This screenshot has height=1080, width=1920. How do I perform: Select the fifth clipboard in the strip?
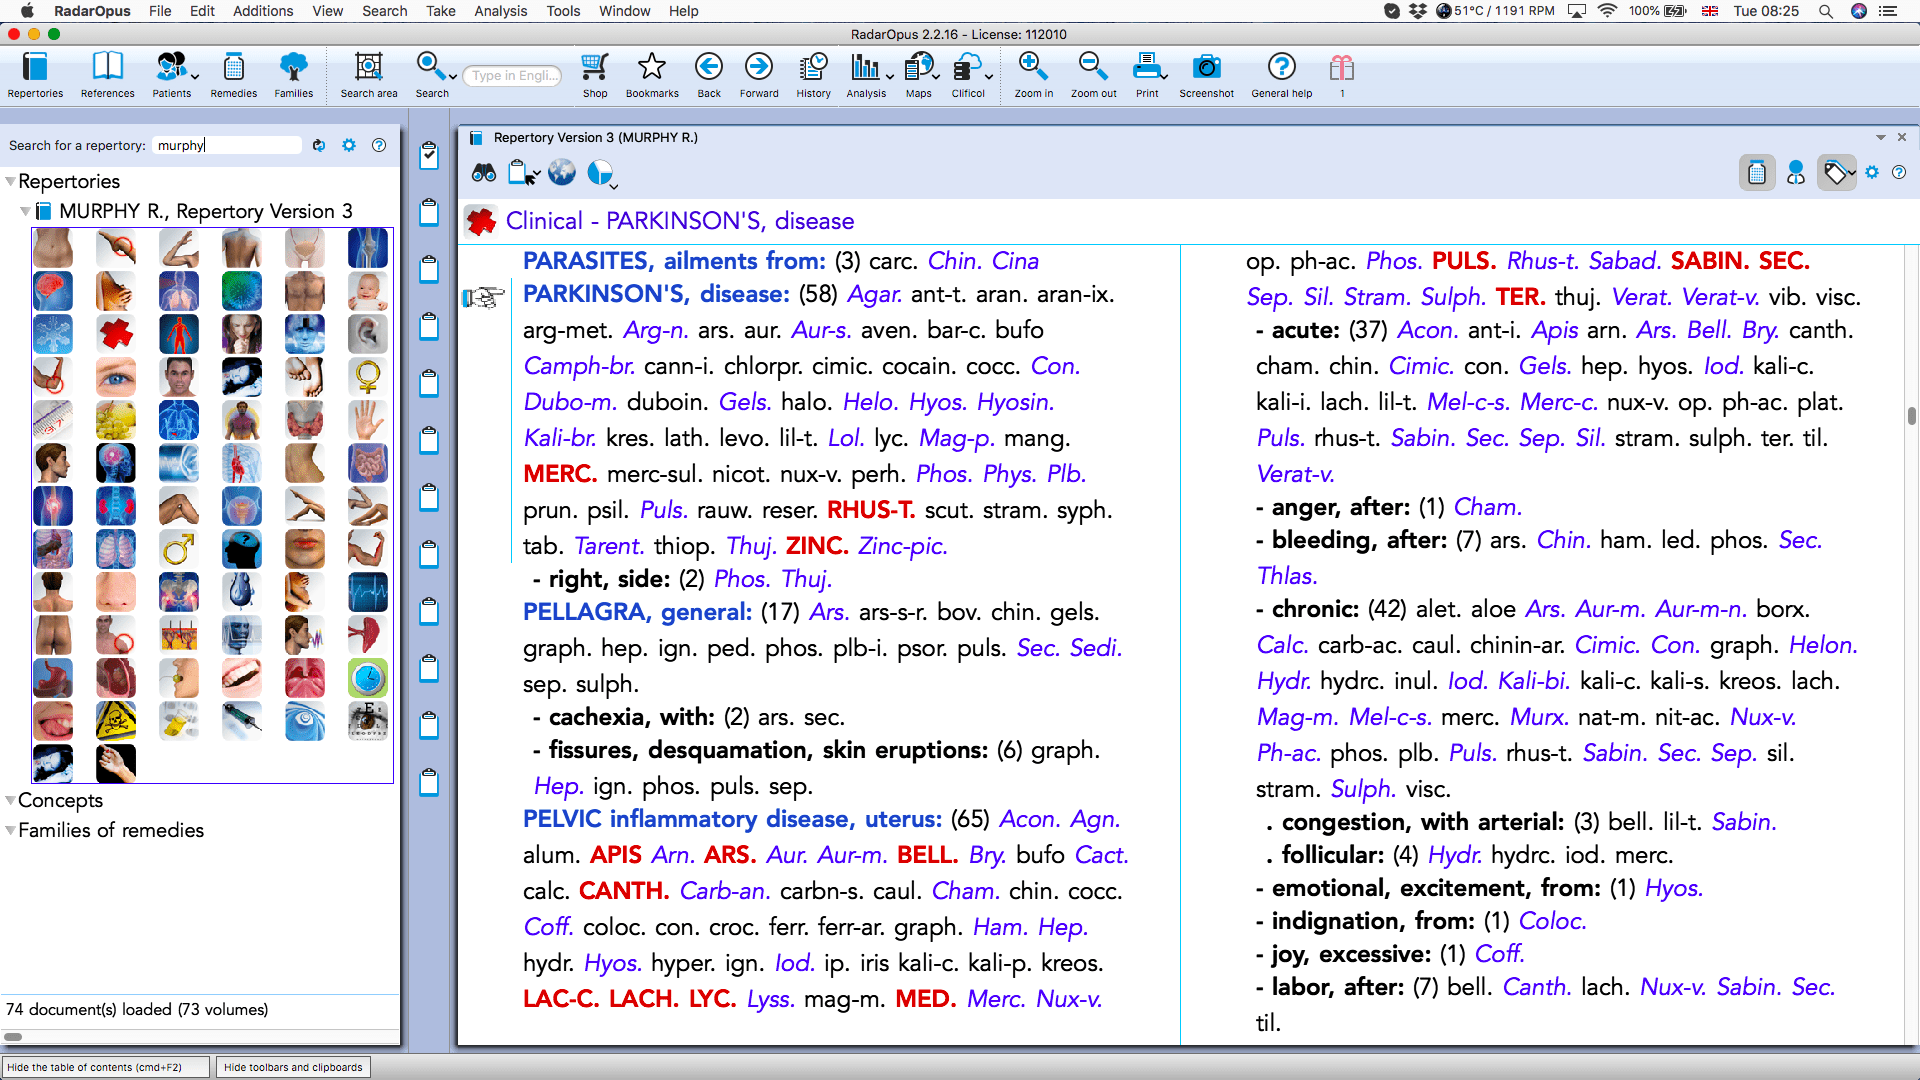tap(429, 382)
